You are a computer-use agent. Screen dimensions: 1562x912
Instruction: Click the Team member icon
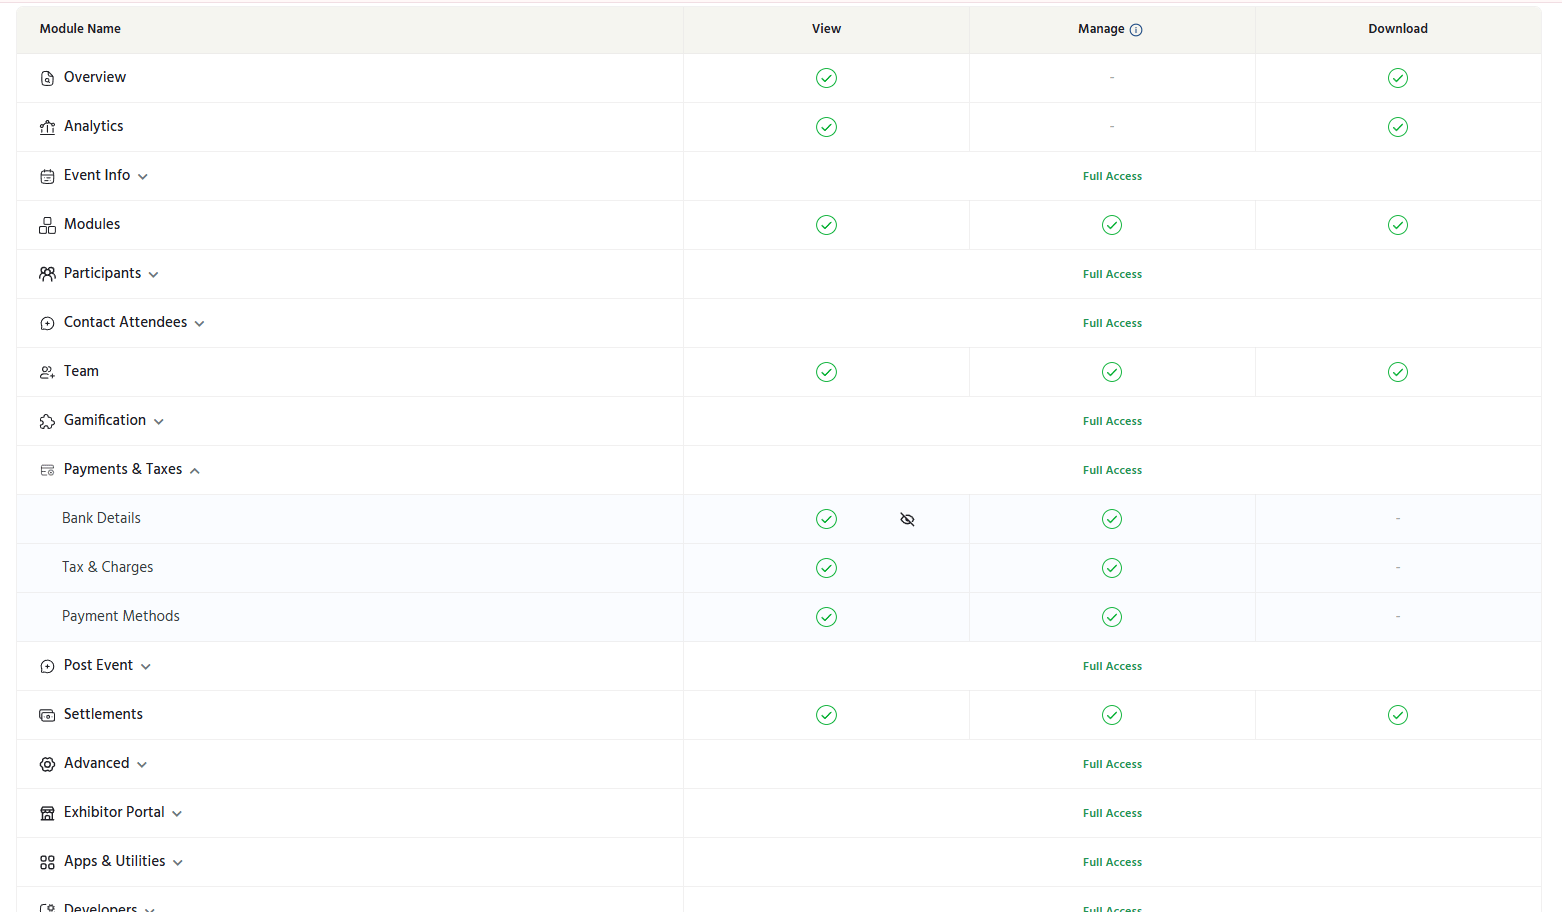(47, 372)
